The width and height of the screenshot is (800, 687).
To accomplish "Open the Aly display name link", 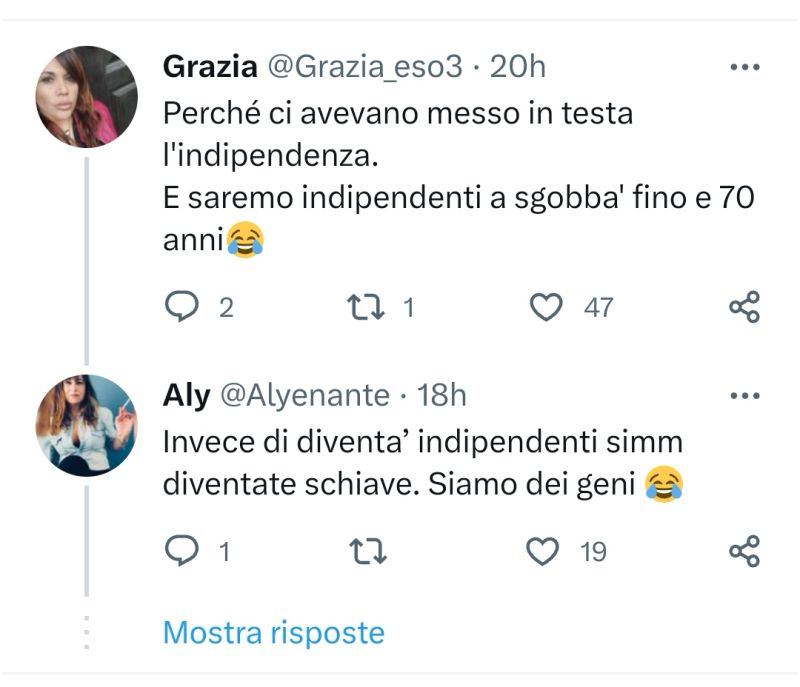I will tap(186, 396).
